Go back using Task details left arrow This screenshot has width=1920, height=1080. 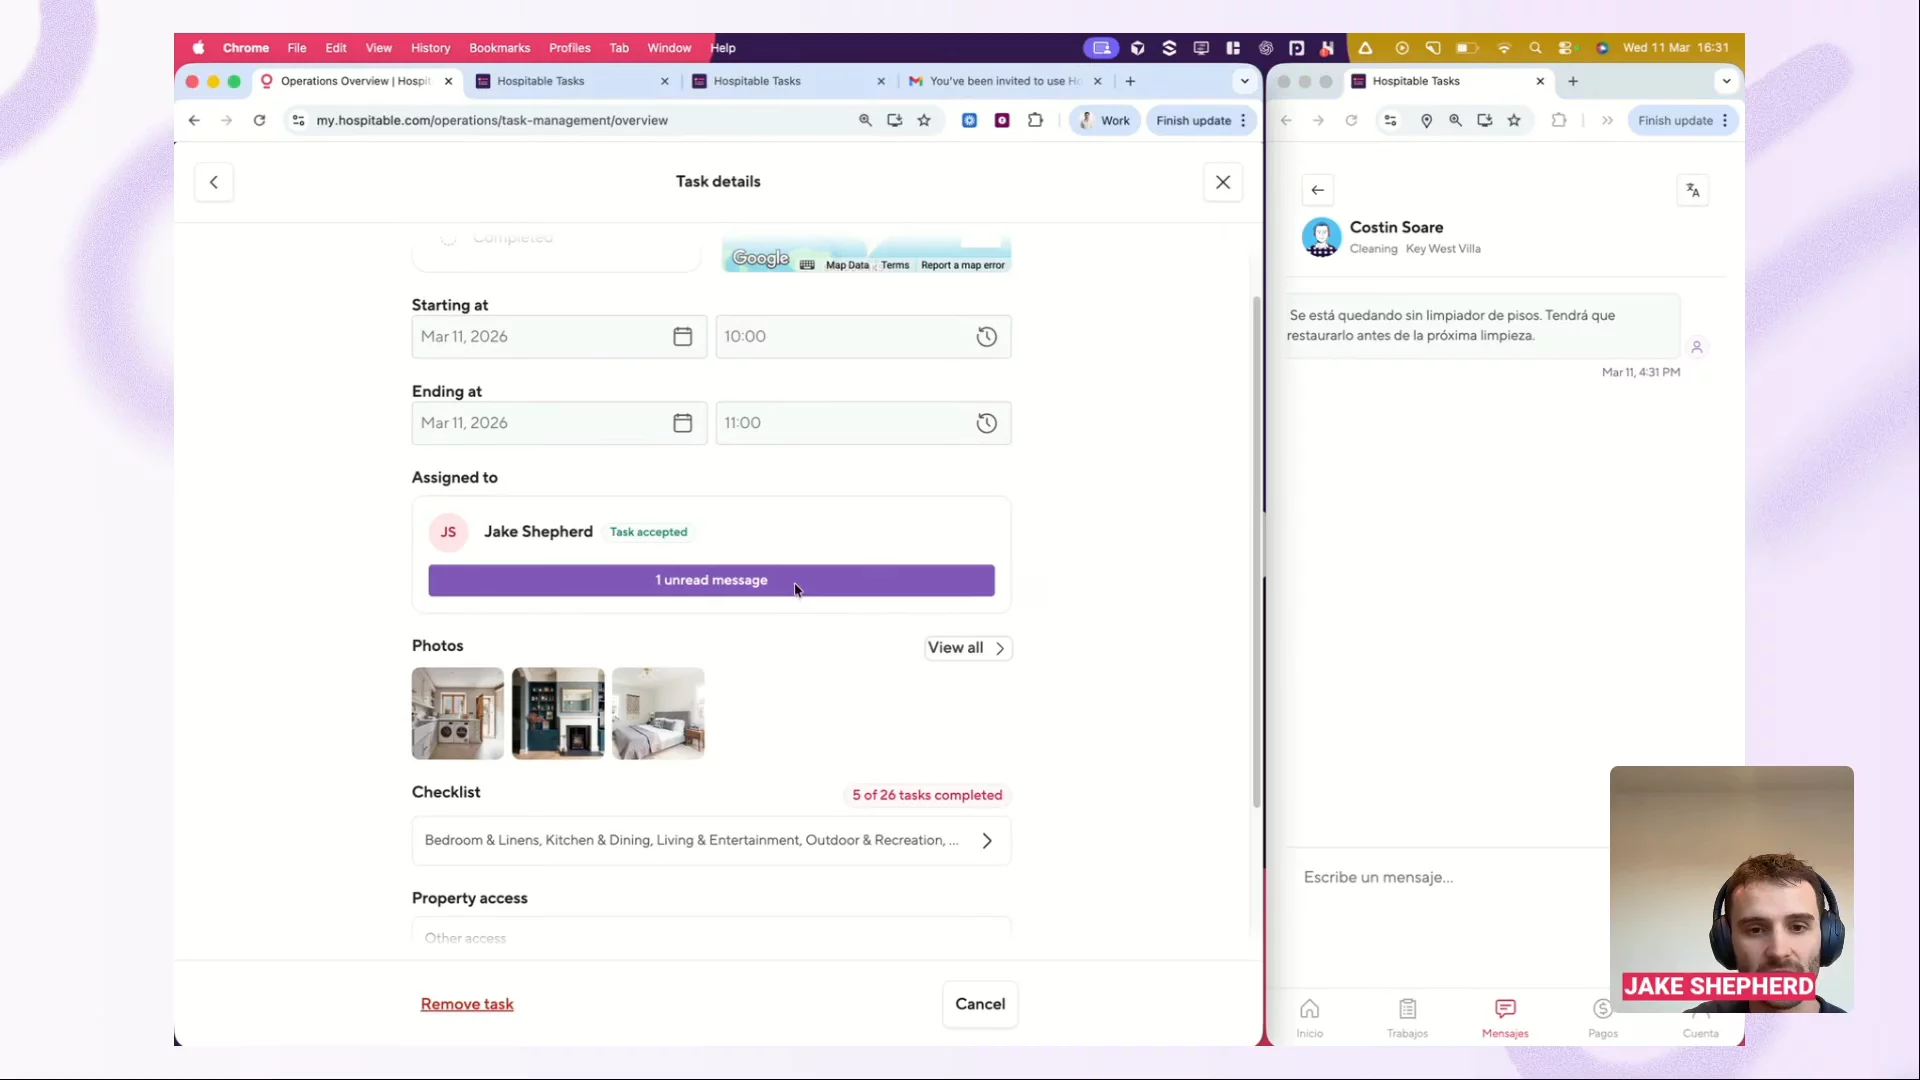213,182
